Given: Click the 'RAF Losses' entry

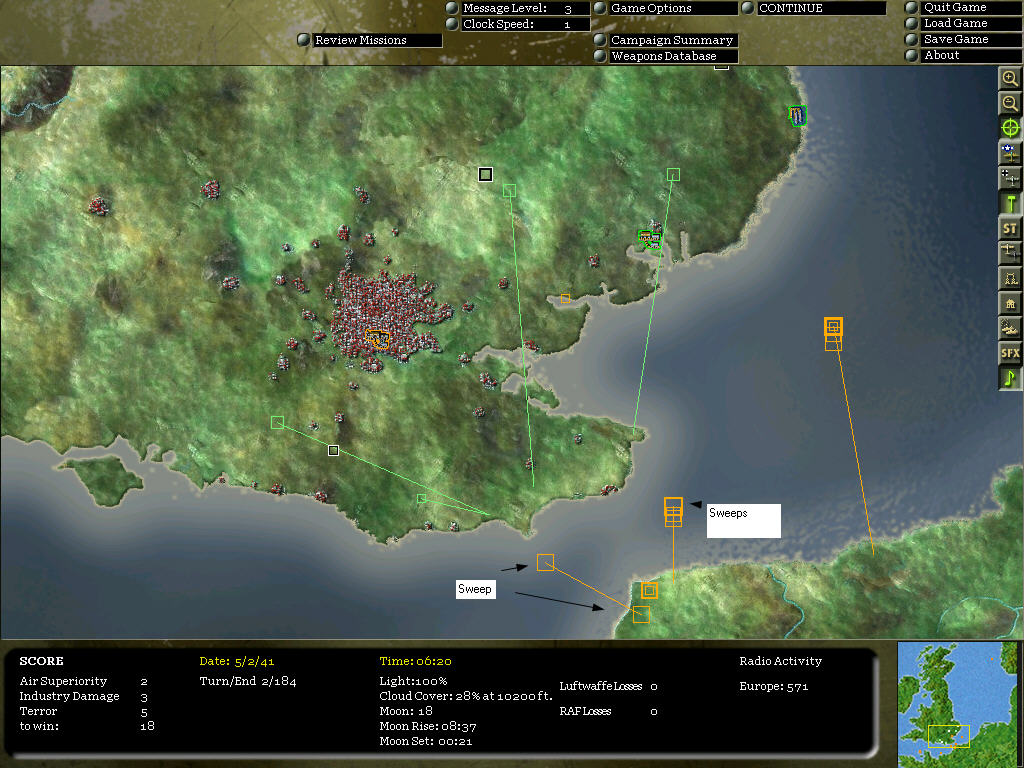Looking at the screenshot, I should (x=608, y=711).
